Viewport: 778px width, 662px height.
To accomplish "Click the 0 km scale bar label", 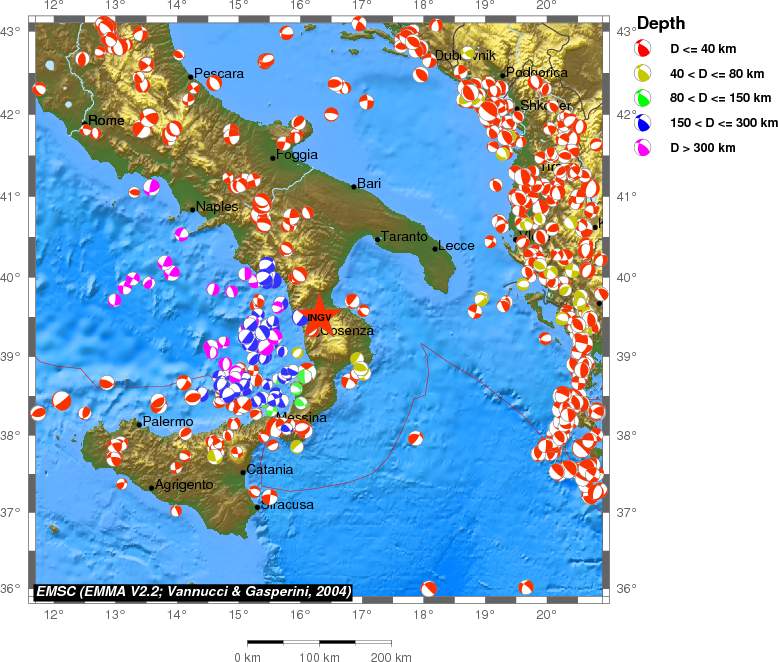I will [x=247, y=657].
